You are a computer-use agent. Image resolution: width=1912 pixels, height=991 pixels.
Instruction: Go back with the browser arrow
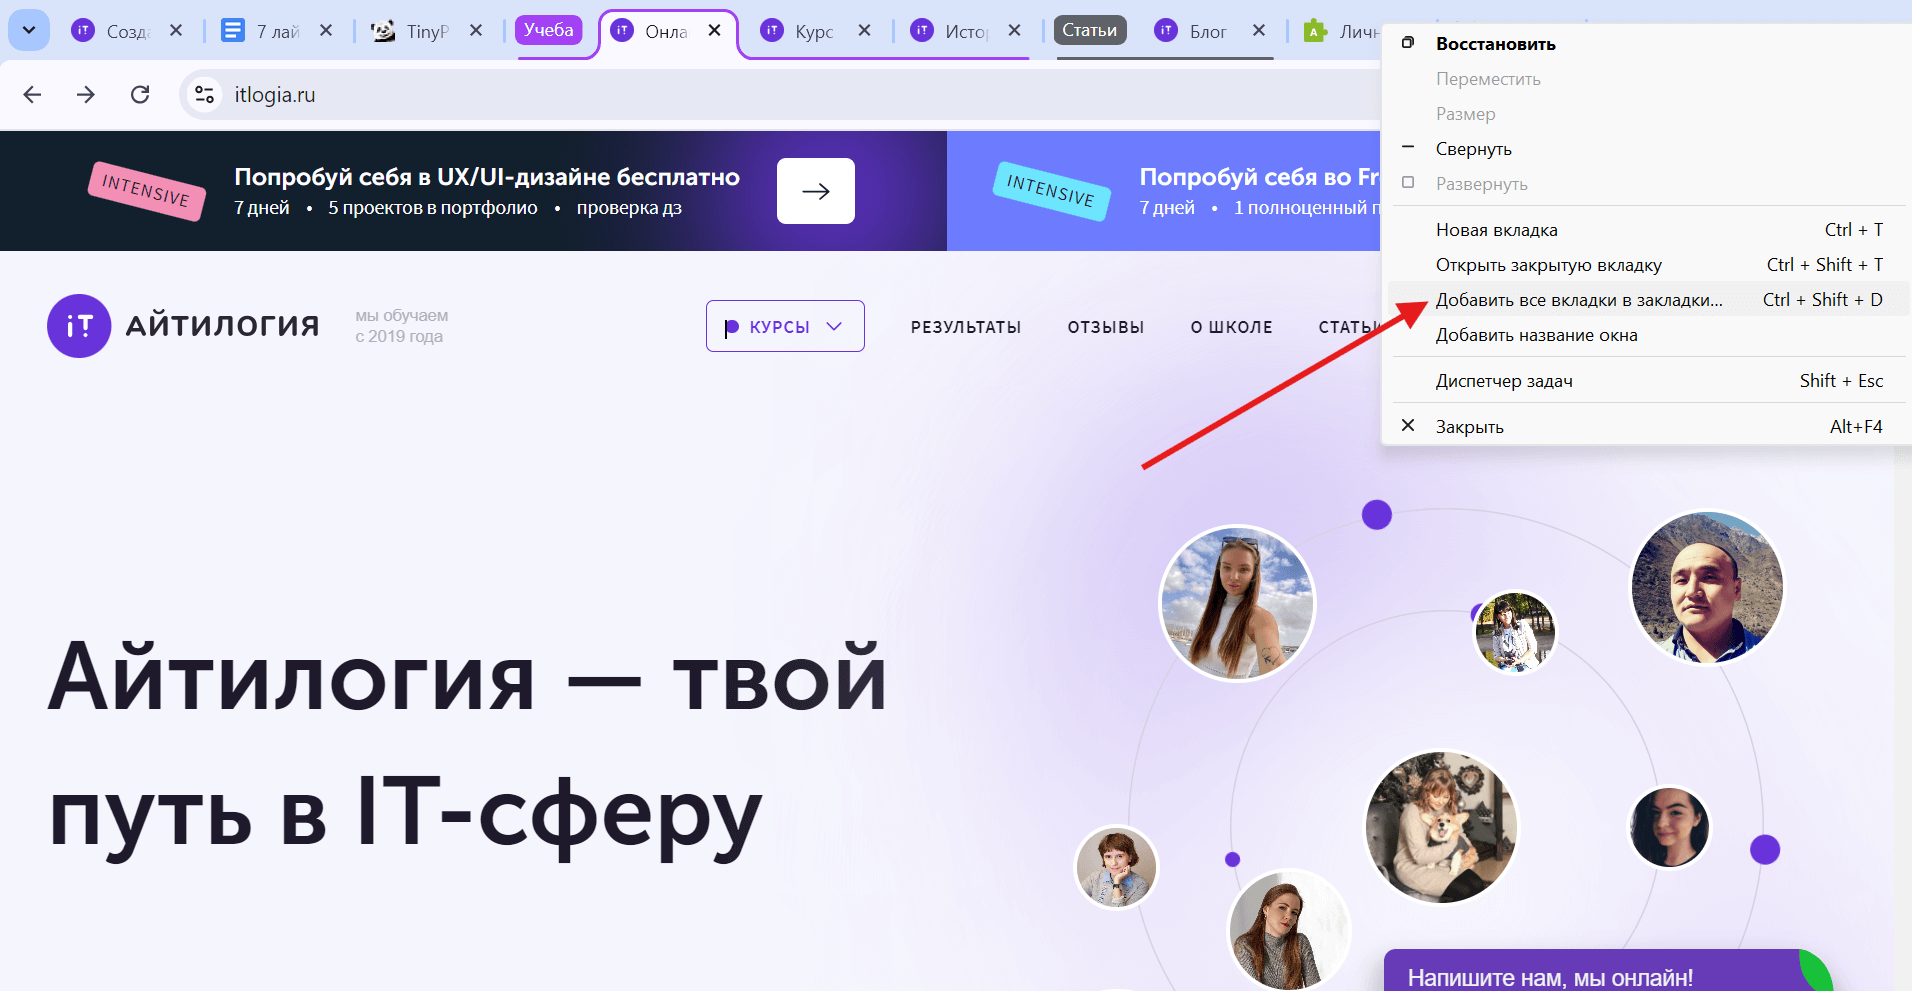pyautogui.click(x=32, y=95)
